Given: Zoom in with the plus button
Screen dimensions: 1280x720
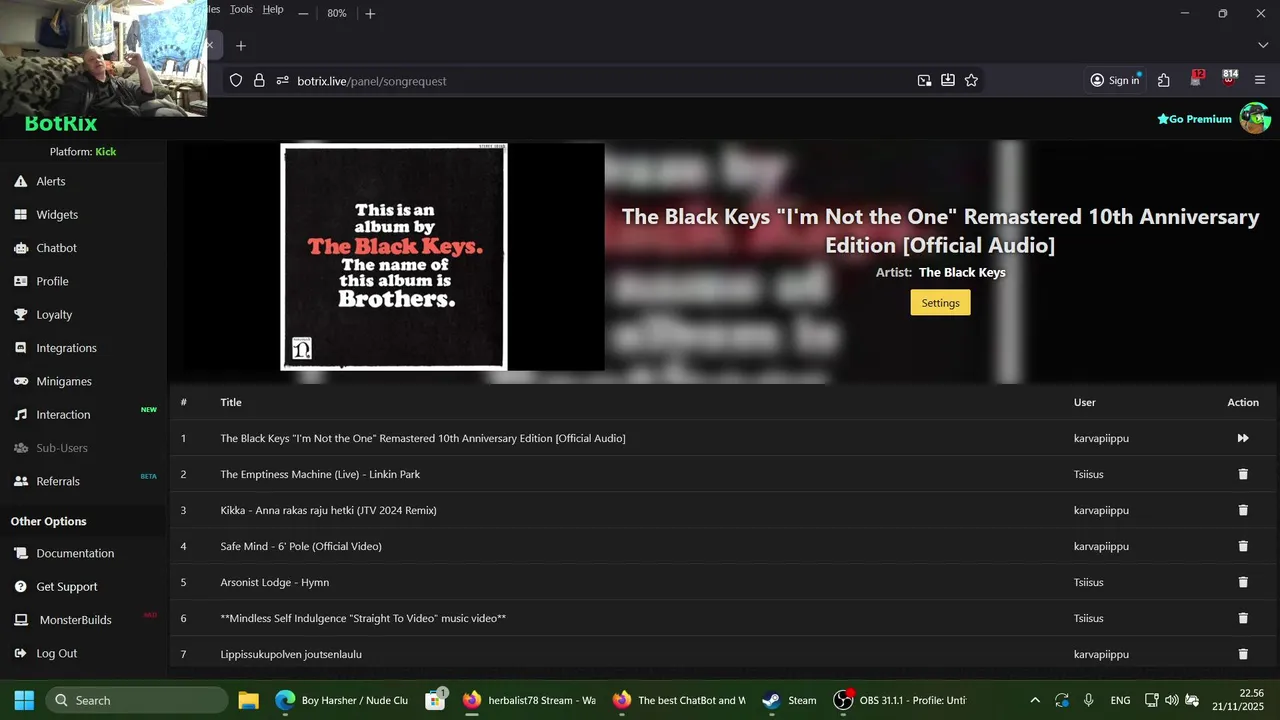Looking at the screenshot, I should click(x=370, y=13).
